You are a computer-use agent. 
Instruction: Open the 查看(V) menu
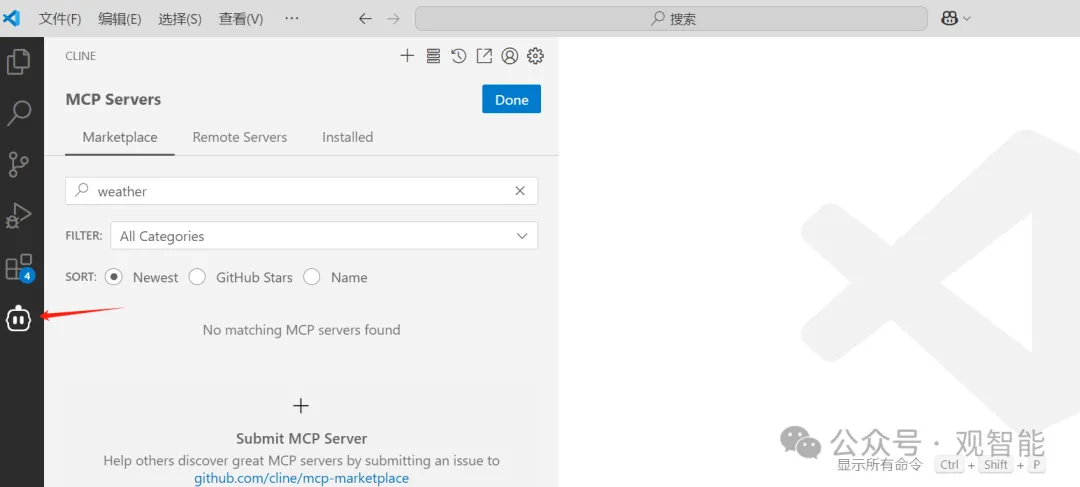pyautogui.click(x=241, y=19)
